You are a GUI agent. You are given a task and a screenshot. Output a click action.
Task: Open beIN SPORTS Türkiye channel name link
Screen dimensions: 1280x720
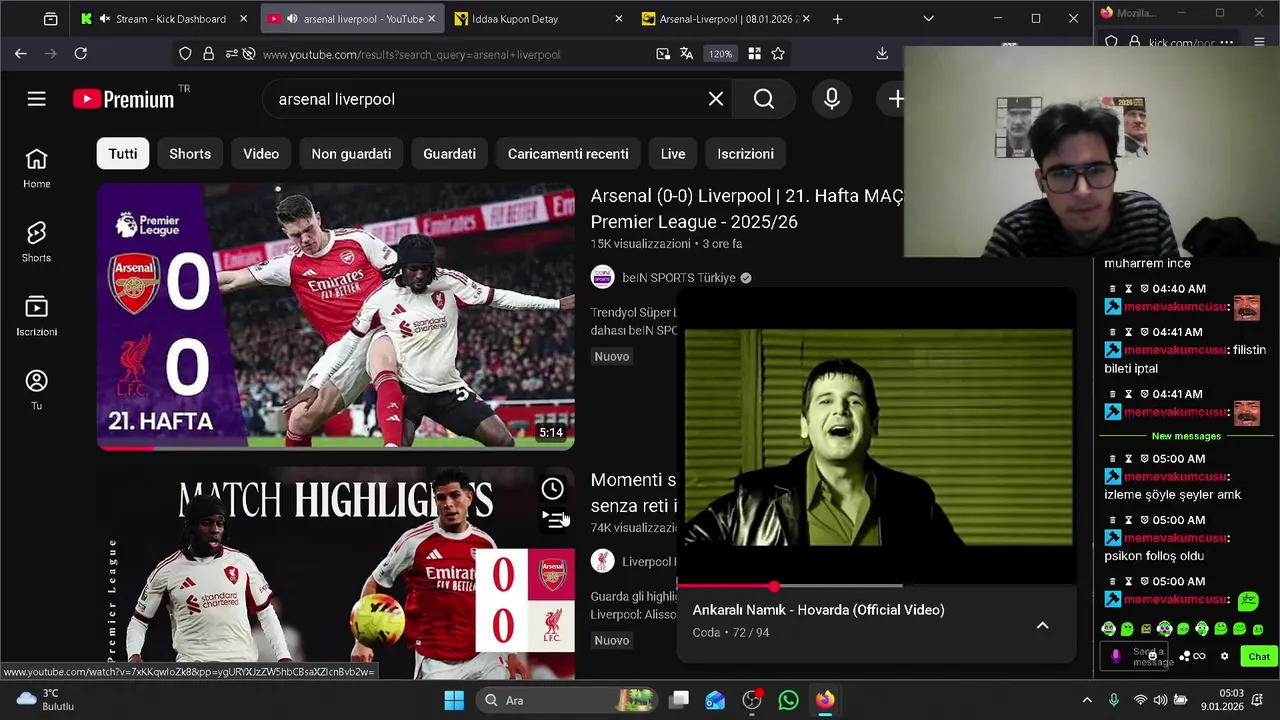(679, 278)
